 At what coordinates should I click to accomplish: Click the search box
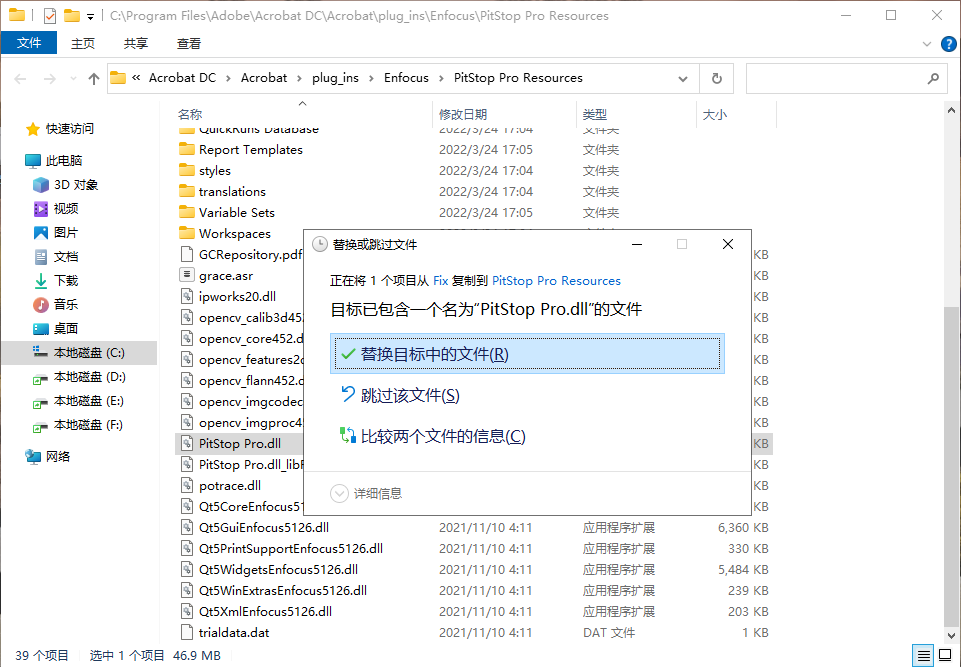click(845, 78)
